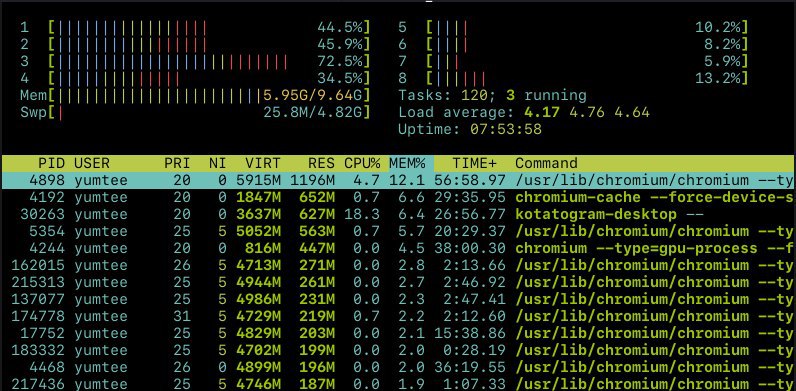Image resolution: width=796 pixels, height=391 pixels.
Task: Sort by PRI column header
Action: (x=177, y=164)
